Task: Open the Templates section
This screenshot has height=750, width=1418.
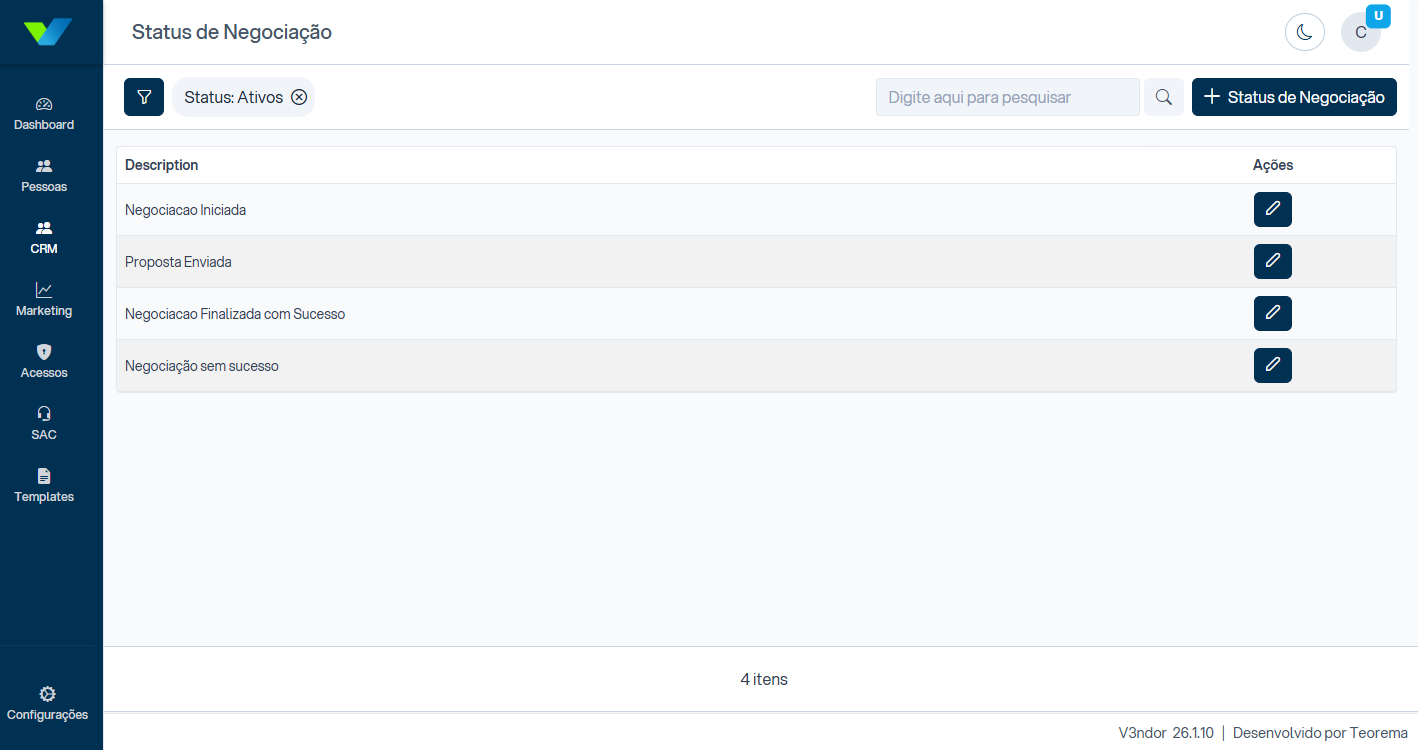Action: pyautogui.click(x=44, y=486)
